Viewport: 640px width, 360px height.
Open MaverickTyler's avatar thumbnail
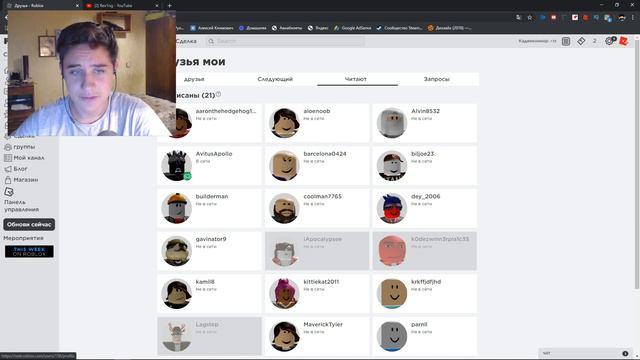[284, 336]
